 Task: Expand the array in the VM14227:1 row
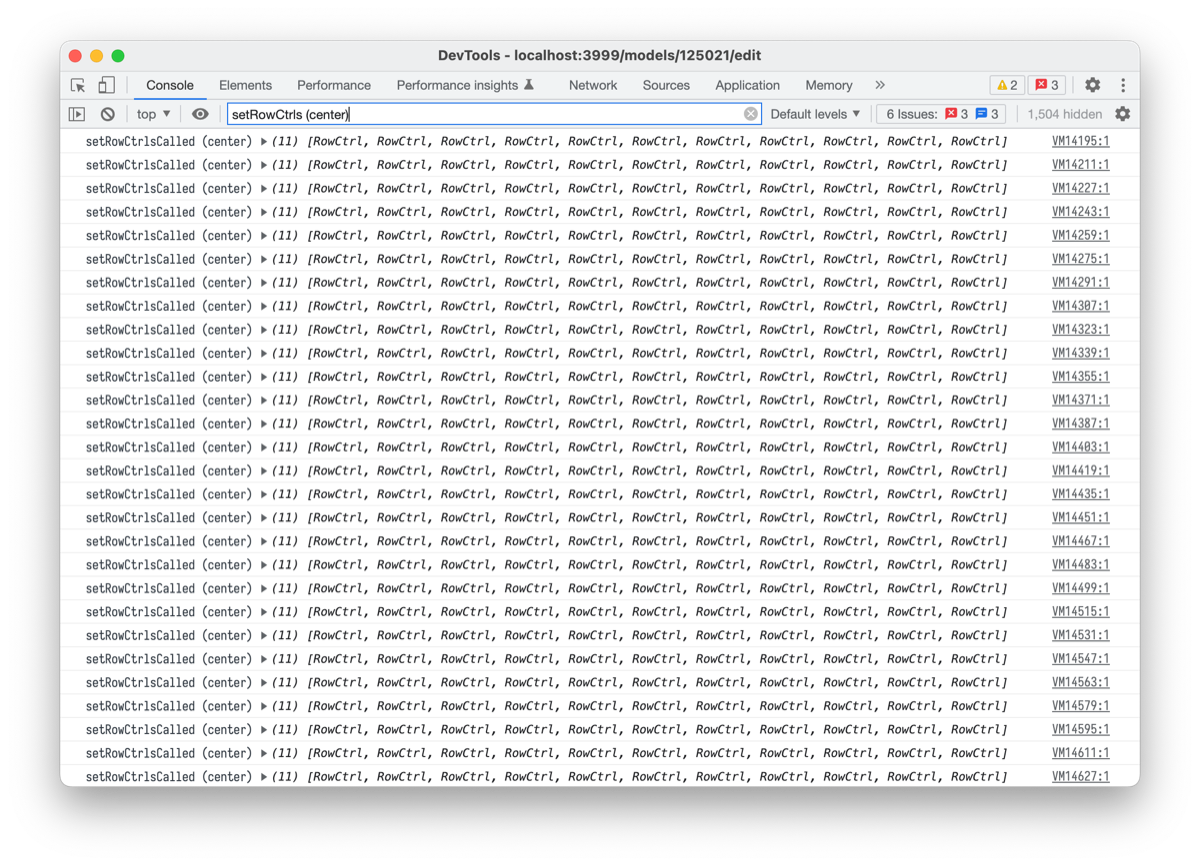pos(264,189)
